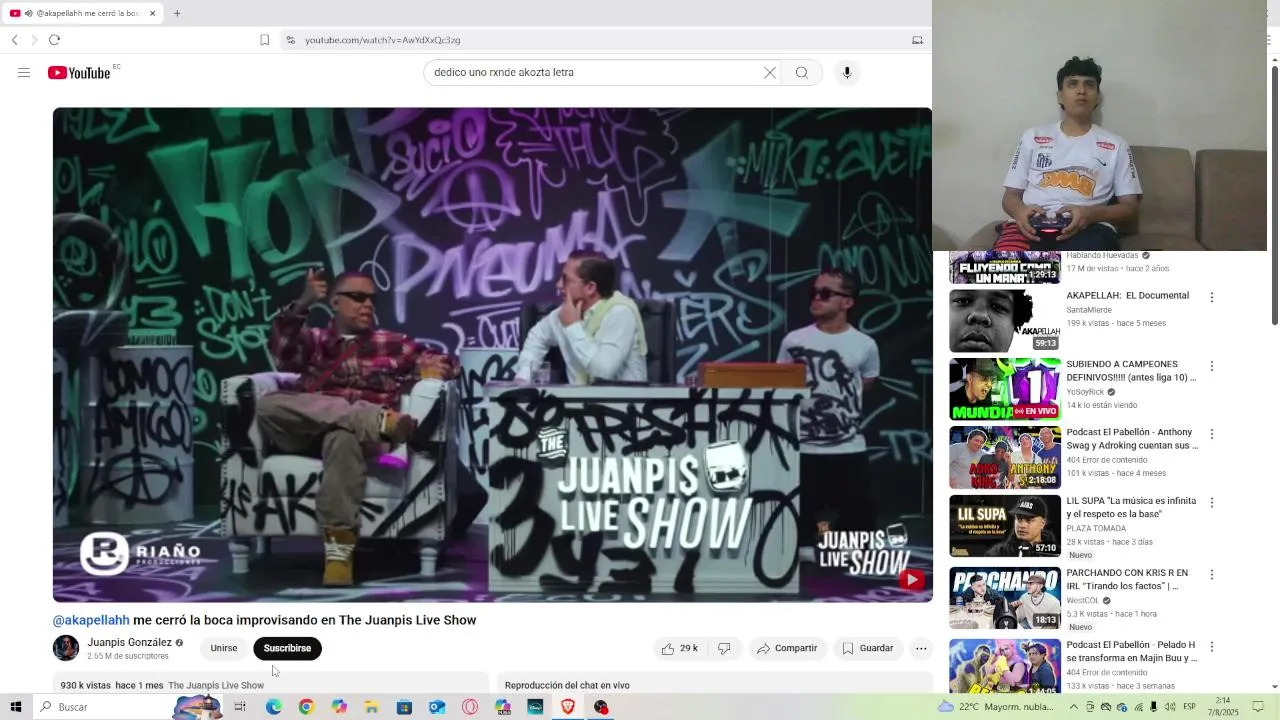The width and height of the screenshot is (1280, 720).
Task: Open the weather widget 22°C
Action: (x=996, y=707)
